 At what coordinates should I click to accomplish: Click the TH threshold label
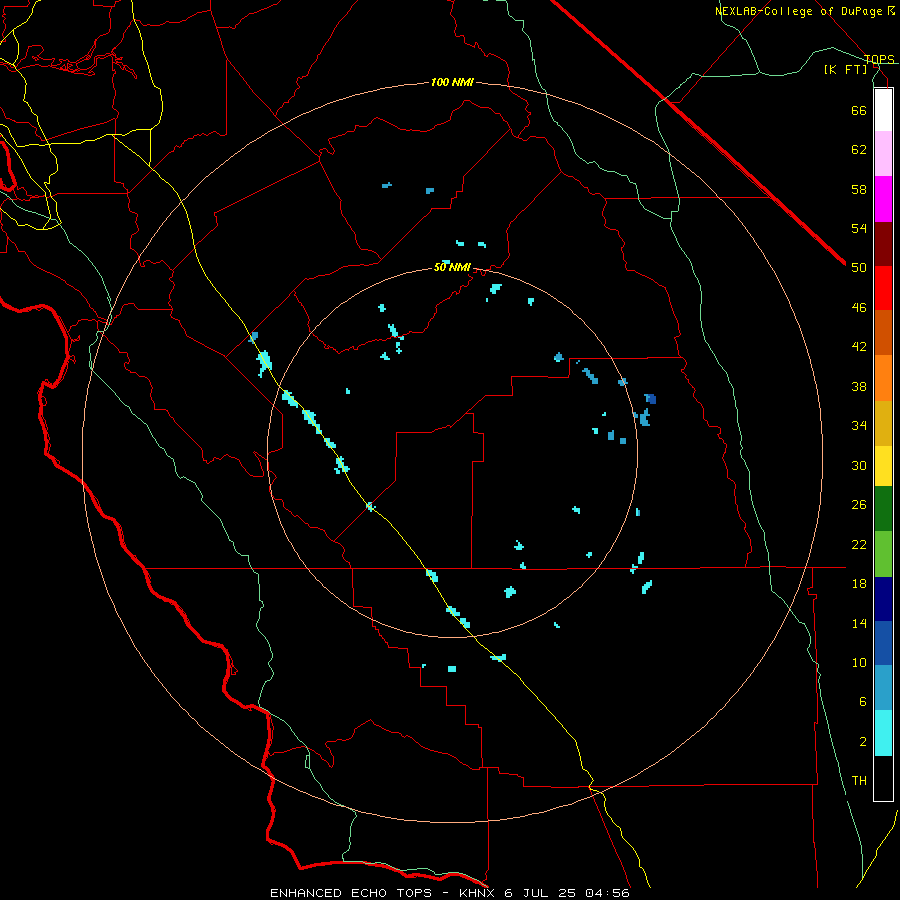pyautogui.click(x=859, y=781)
